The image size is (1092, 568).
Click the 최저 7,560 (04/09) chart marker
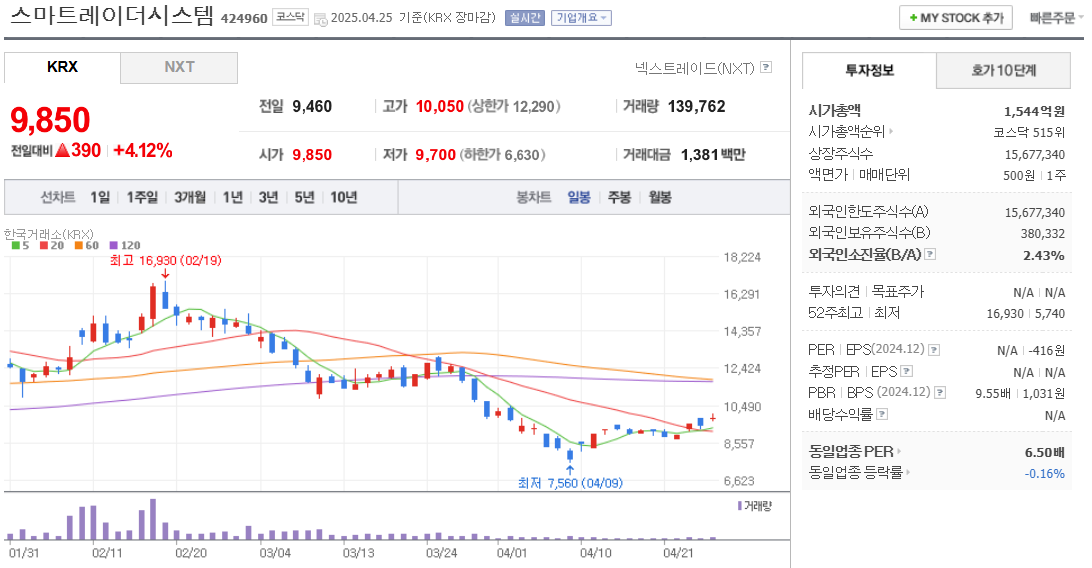[x=570, y=483]
